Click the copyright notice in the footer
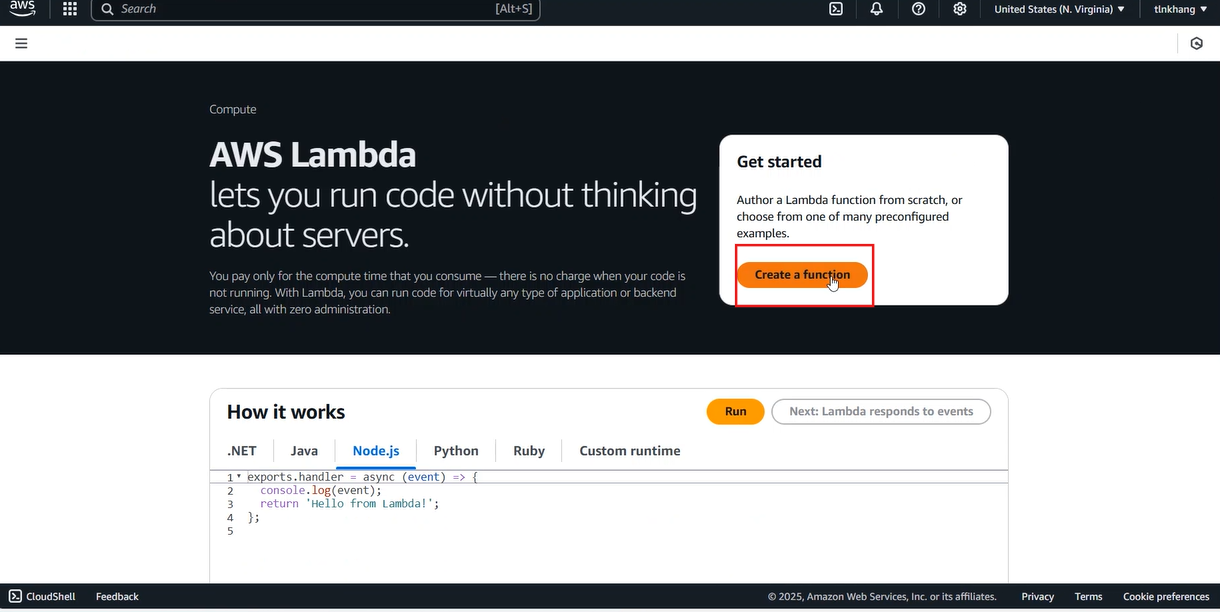Viewport: 1220px width, 612px height. point(882,597)
